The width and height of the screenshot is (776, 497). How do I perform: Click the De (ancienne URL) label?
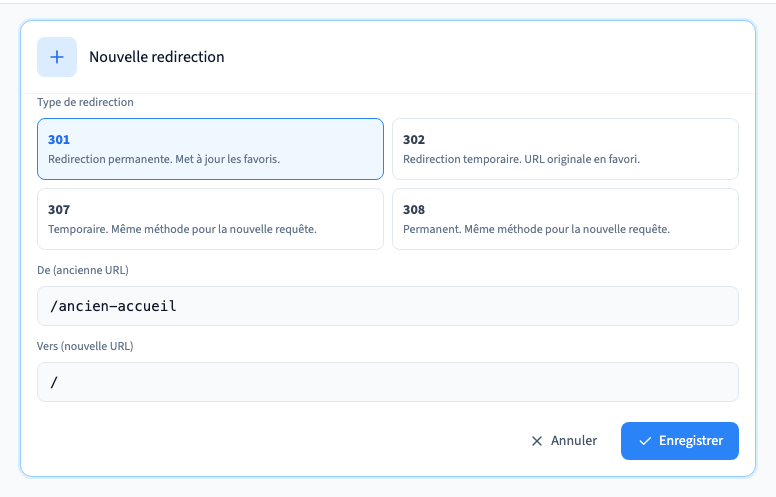(83, 270)
